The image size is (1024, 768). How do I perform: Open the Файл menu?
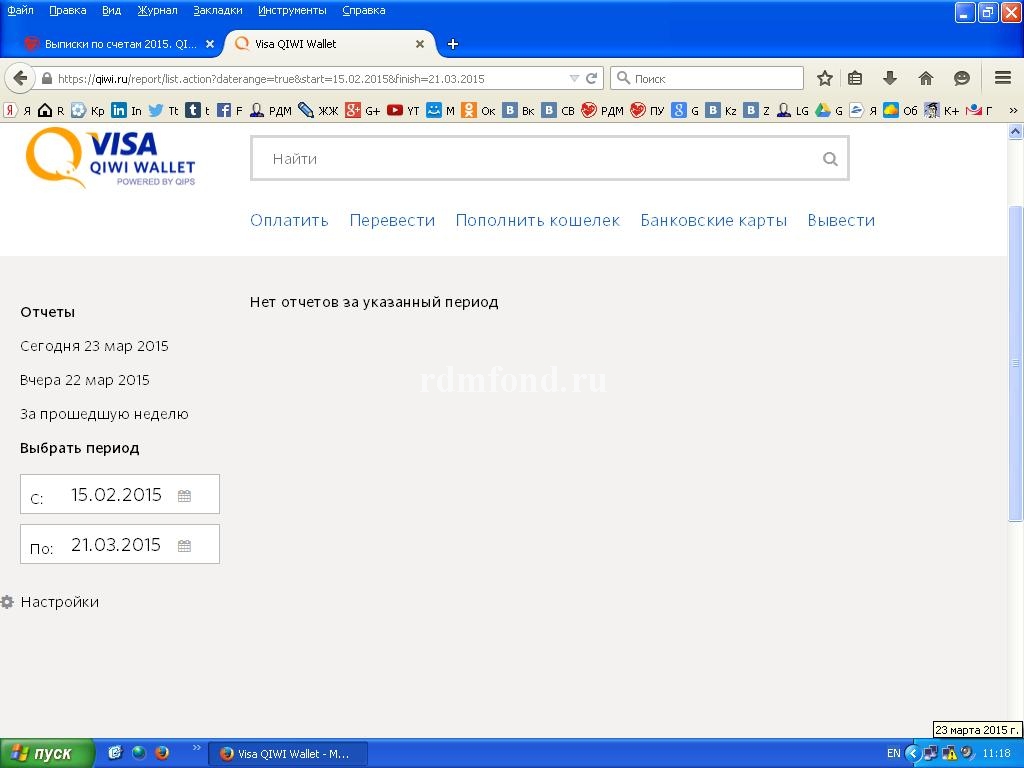tap(20, 10)
